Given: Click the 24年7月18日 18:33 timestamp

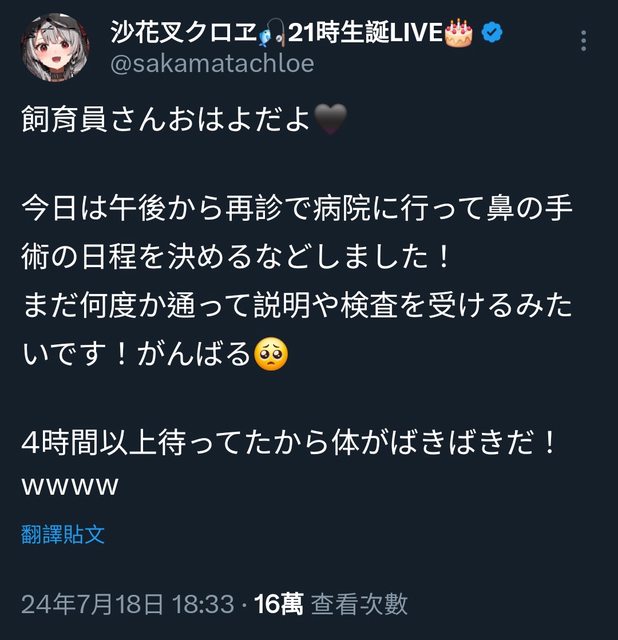Looking at the screenshot, I should click(128, 604).
